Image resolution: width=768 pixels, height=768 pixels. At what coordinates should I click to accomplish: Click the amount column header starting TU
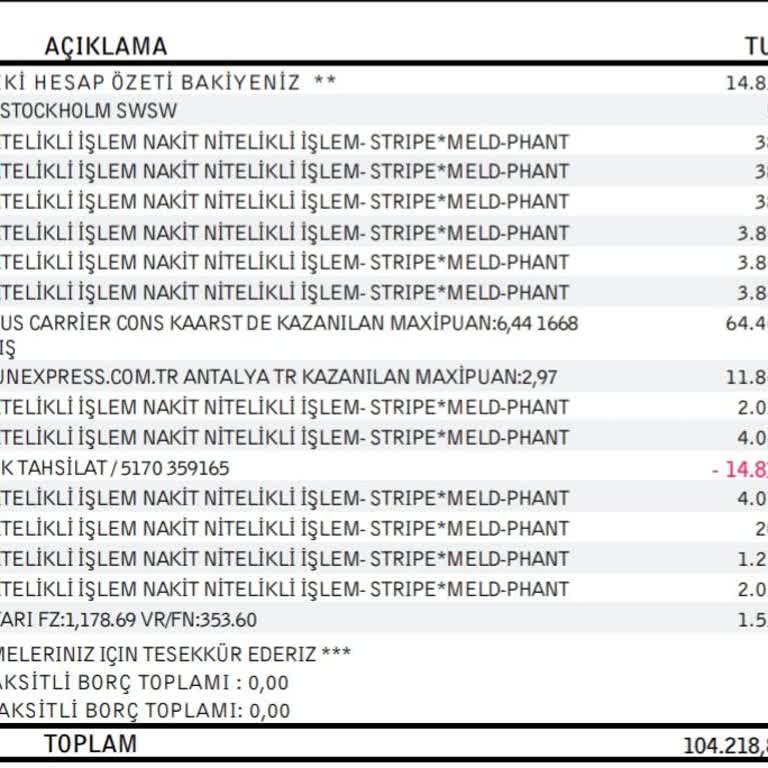pyautogui.click(x=756, y=47)
